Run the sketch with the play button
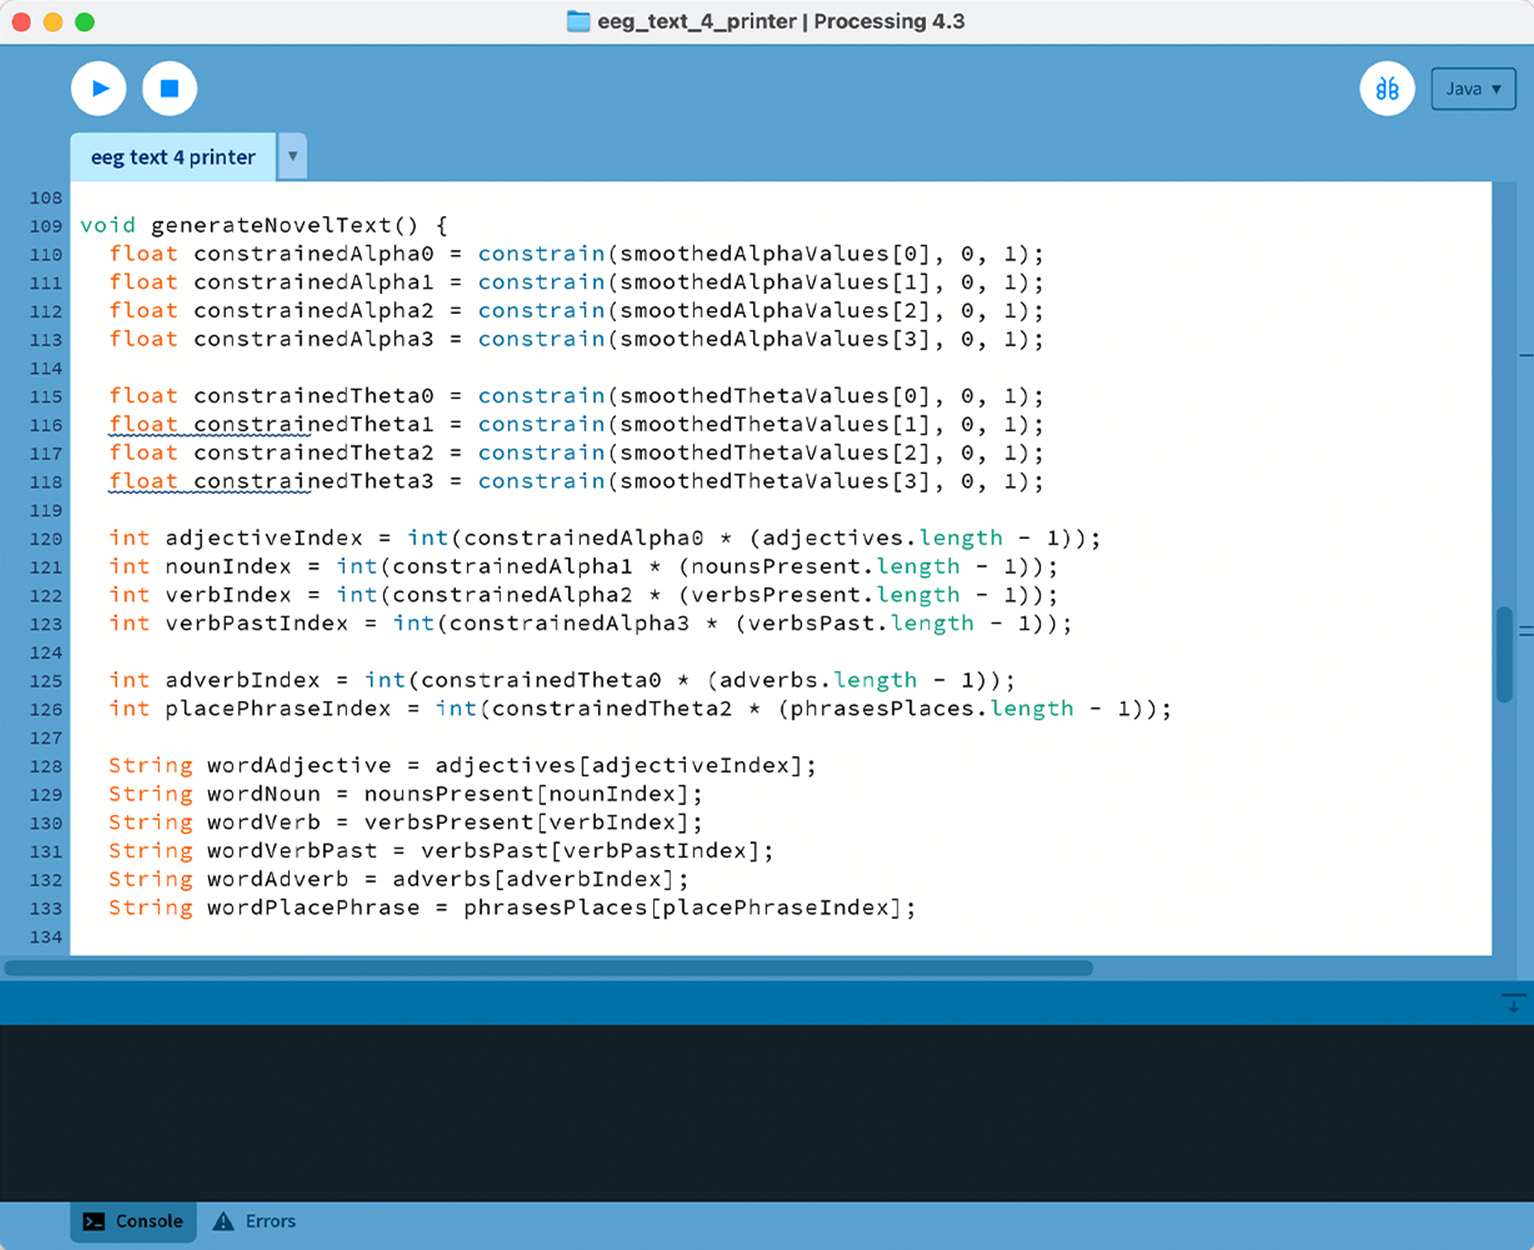 click(x=99, y=89)
